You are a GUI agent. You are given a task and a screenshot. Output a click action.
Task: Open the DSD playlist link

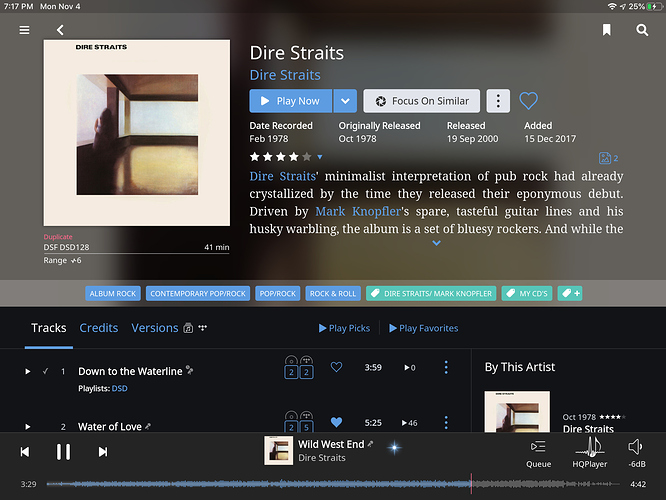point(119,388)
